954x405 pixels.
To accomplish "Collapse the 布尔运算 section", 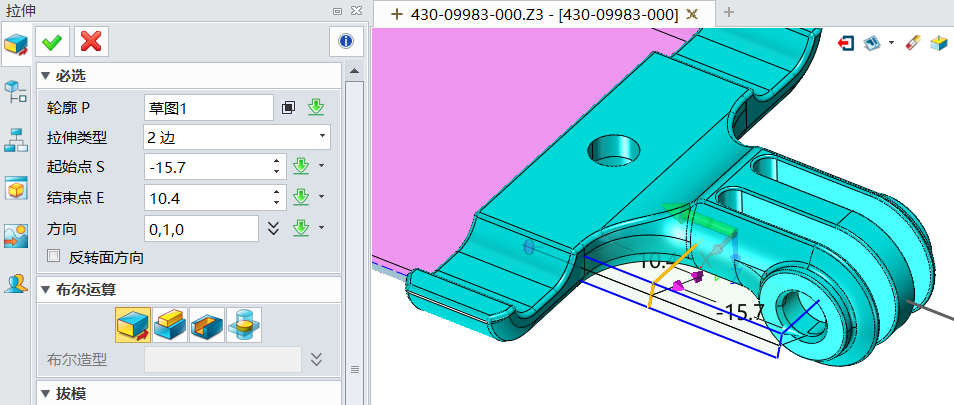I will click(45, 290).
